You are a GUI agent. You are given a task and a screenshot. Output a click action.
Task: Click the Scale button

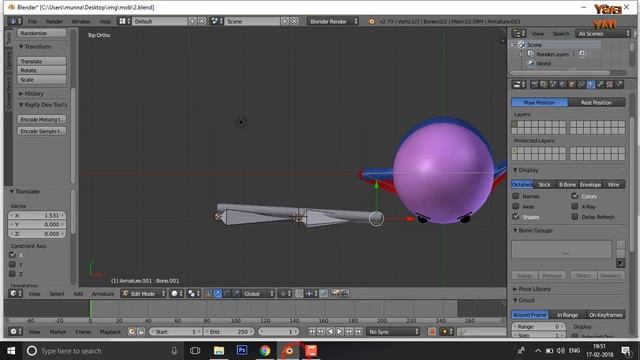pyautogui.click(x=42, y=80)
